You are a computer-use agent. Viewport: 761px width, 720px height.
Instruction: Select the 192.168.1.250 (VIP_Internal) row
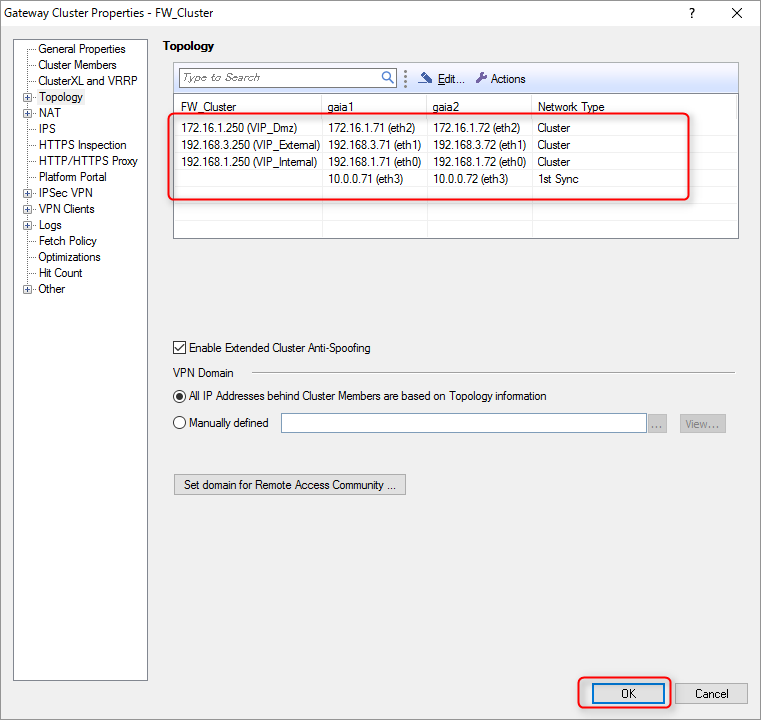(x=455, y=162)
